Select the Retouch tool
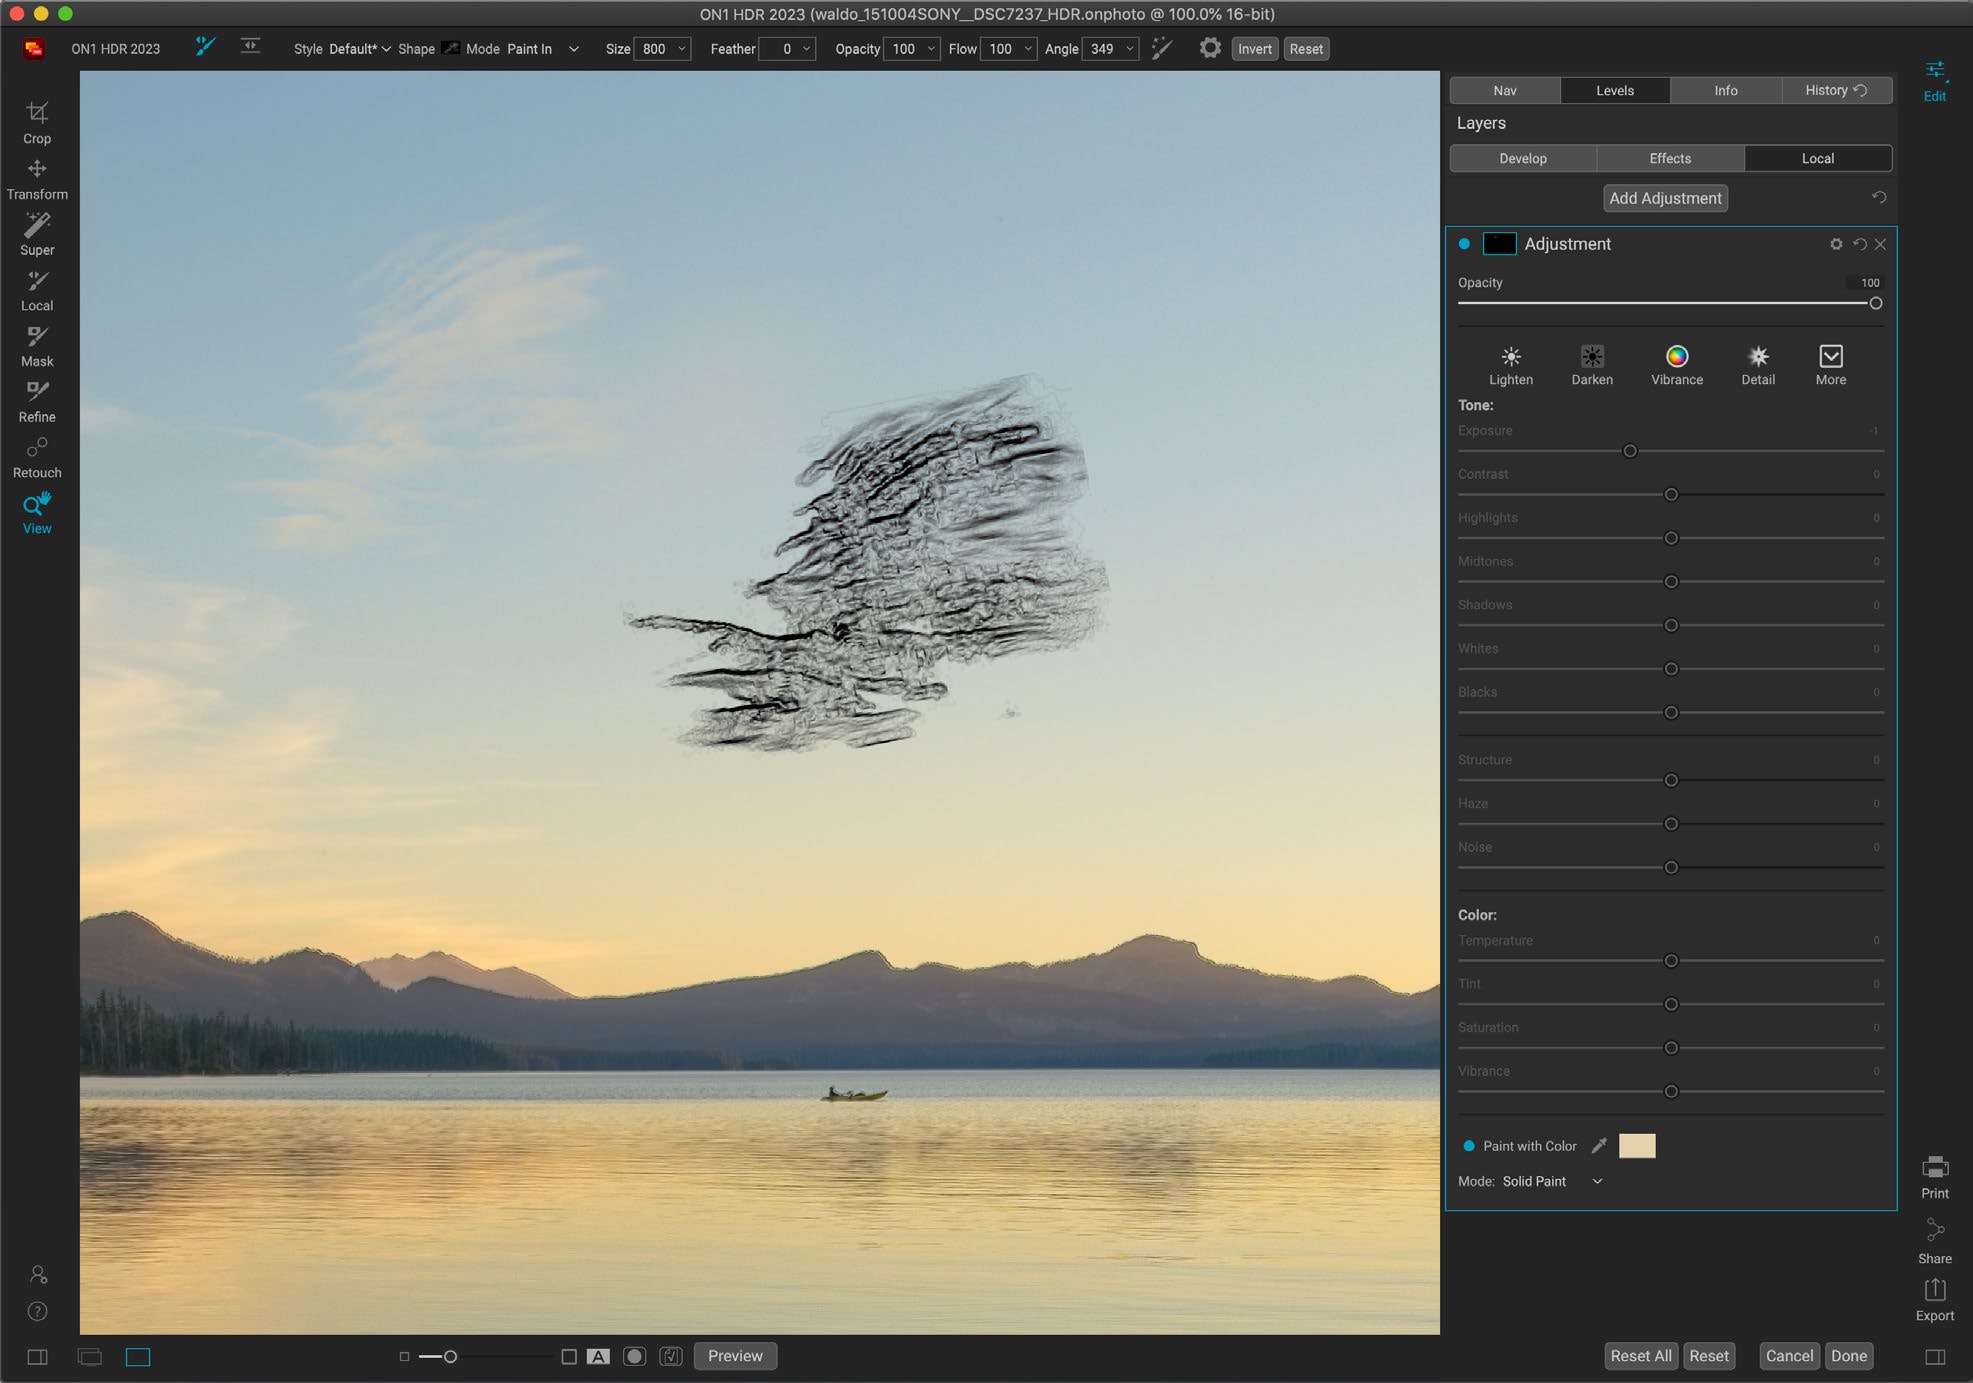The width and height of the screenshot is (1973, 1383). coord(37,458)
